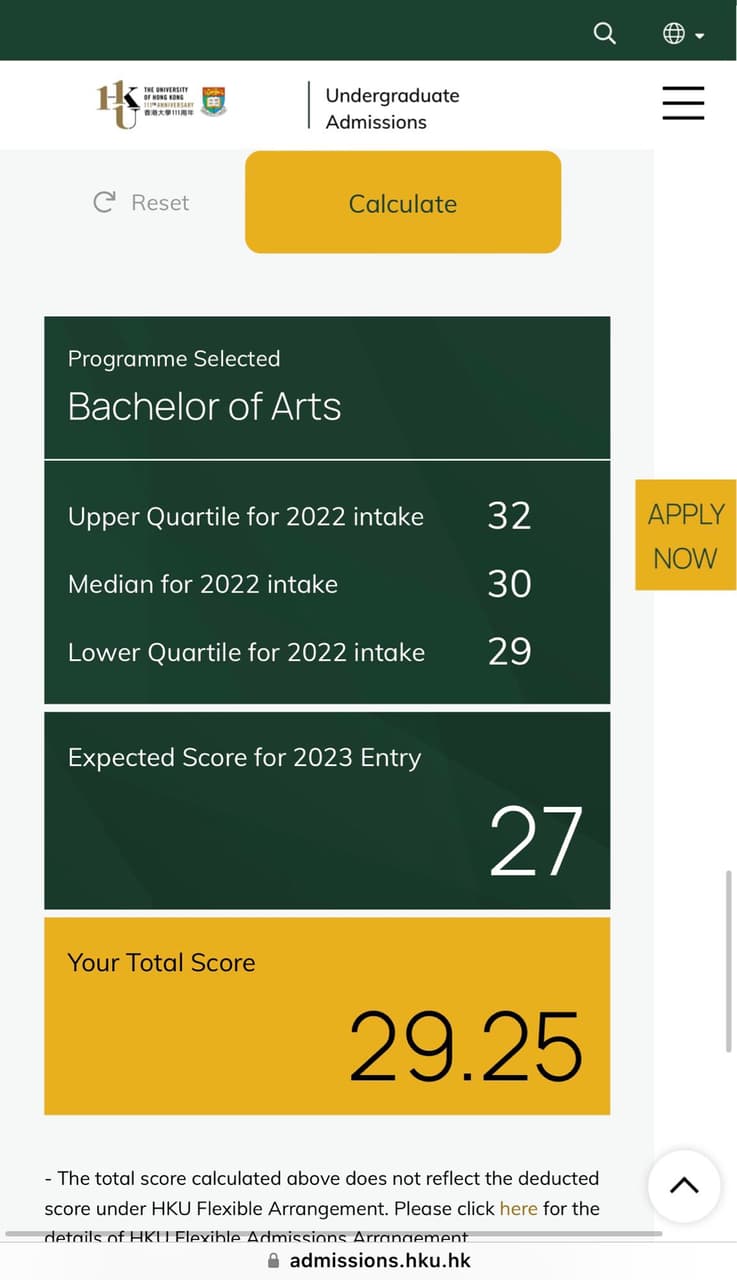Follow the "here" link for Flexible Arrangement

518,1208
